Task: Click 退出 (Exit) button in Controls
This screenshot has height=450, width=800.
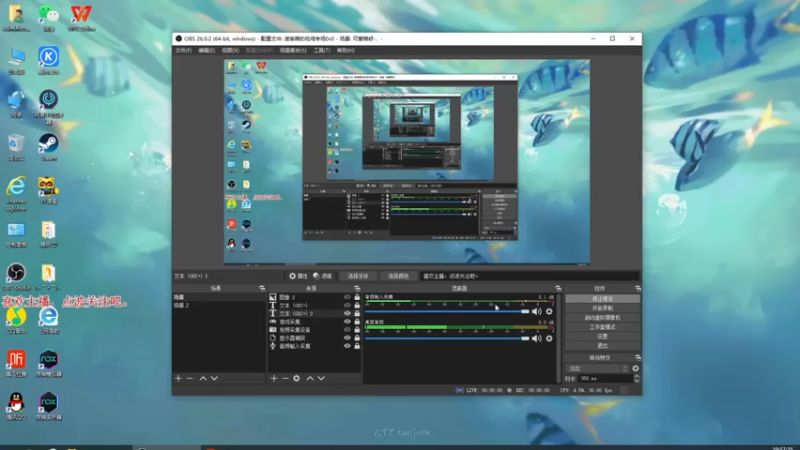Action: (602, 346)
